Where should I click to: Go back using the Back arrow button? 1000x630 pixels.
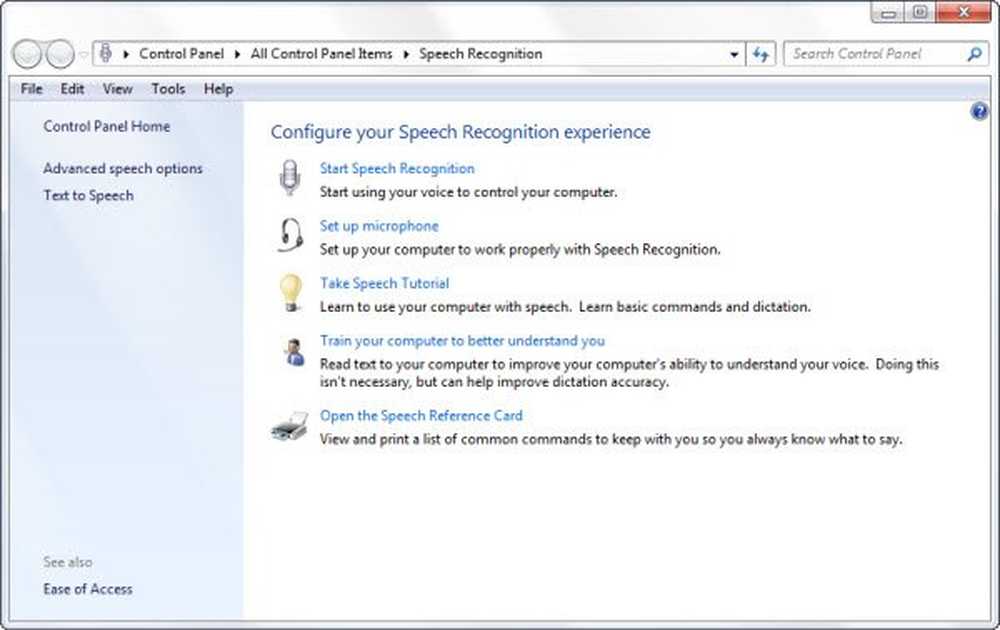click(27, 54)
